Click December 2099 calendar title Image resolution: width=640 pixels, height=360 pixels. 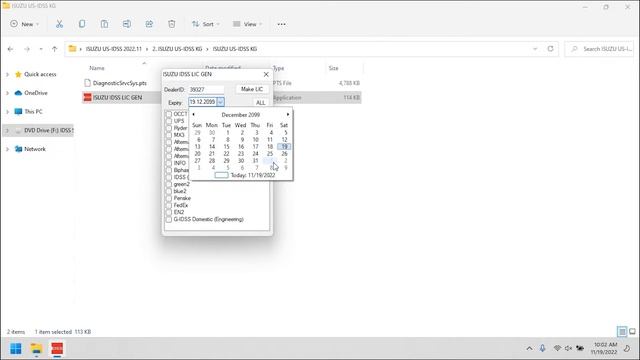[x=241, y=115]
